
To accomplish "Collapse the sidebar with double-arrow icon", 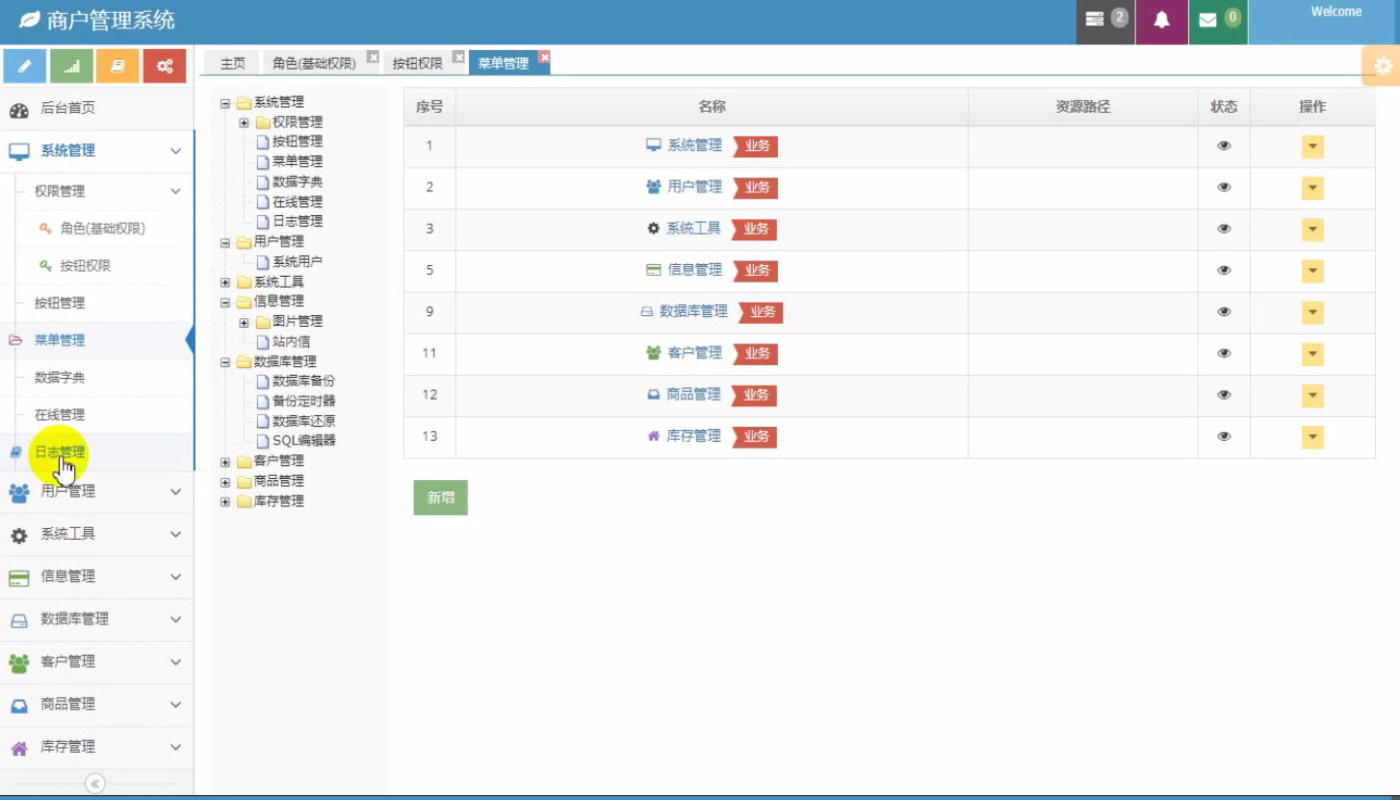I will pos(95,783).
